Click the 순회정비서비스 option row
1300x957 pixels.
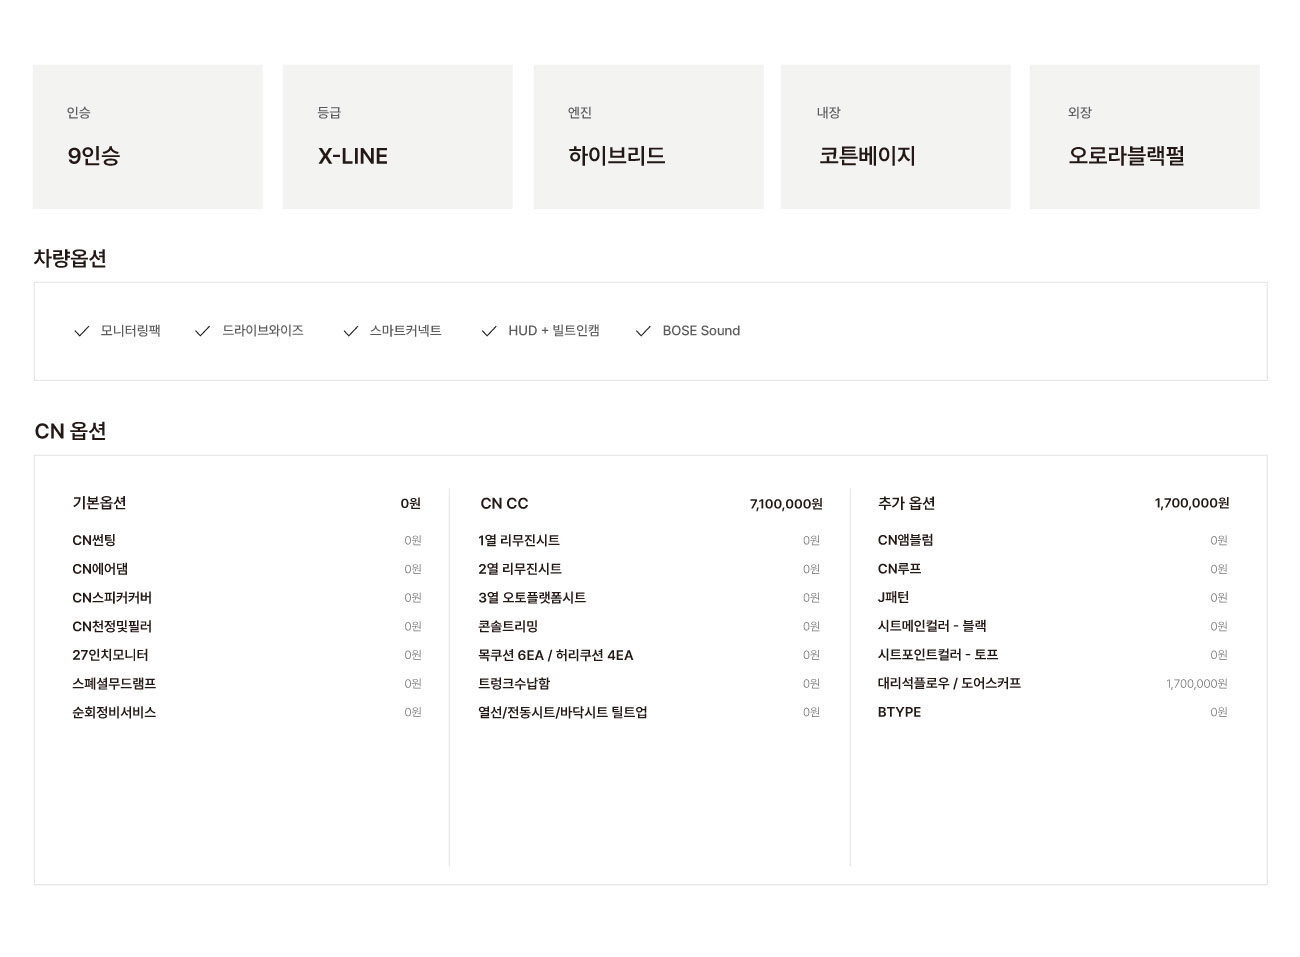[247, 712]
